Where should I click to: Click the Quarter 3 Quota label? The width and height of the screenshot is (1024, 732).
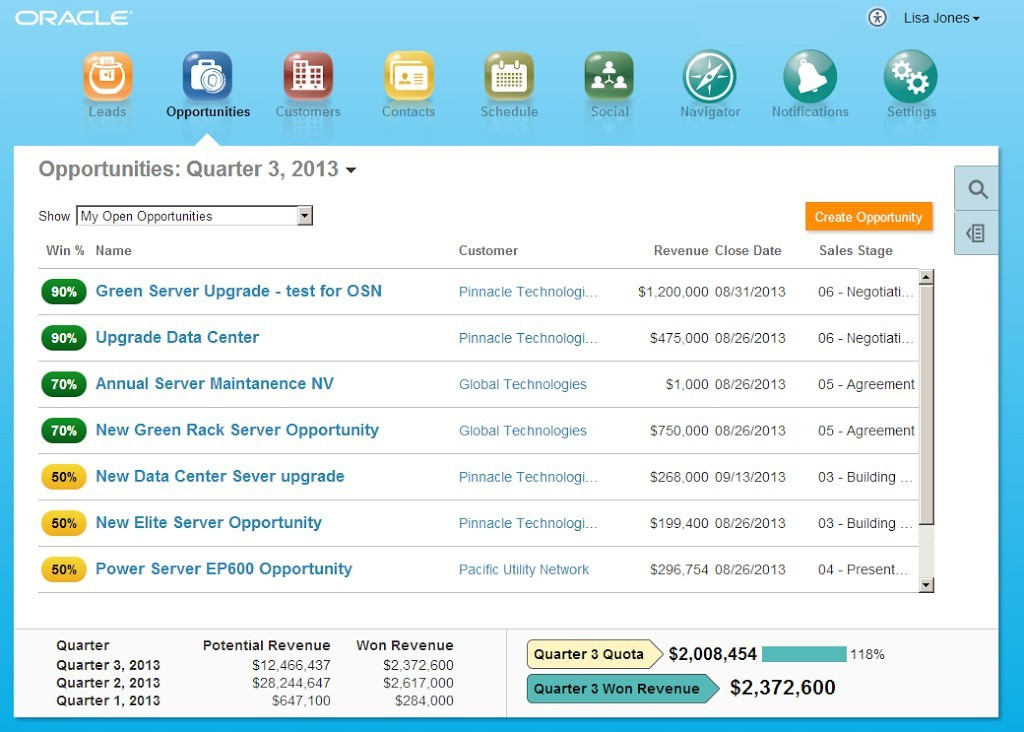(x=588, y=654)
